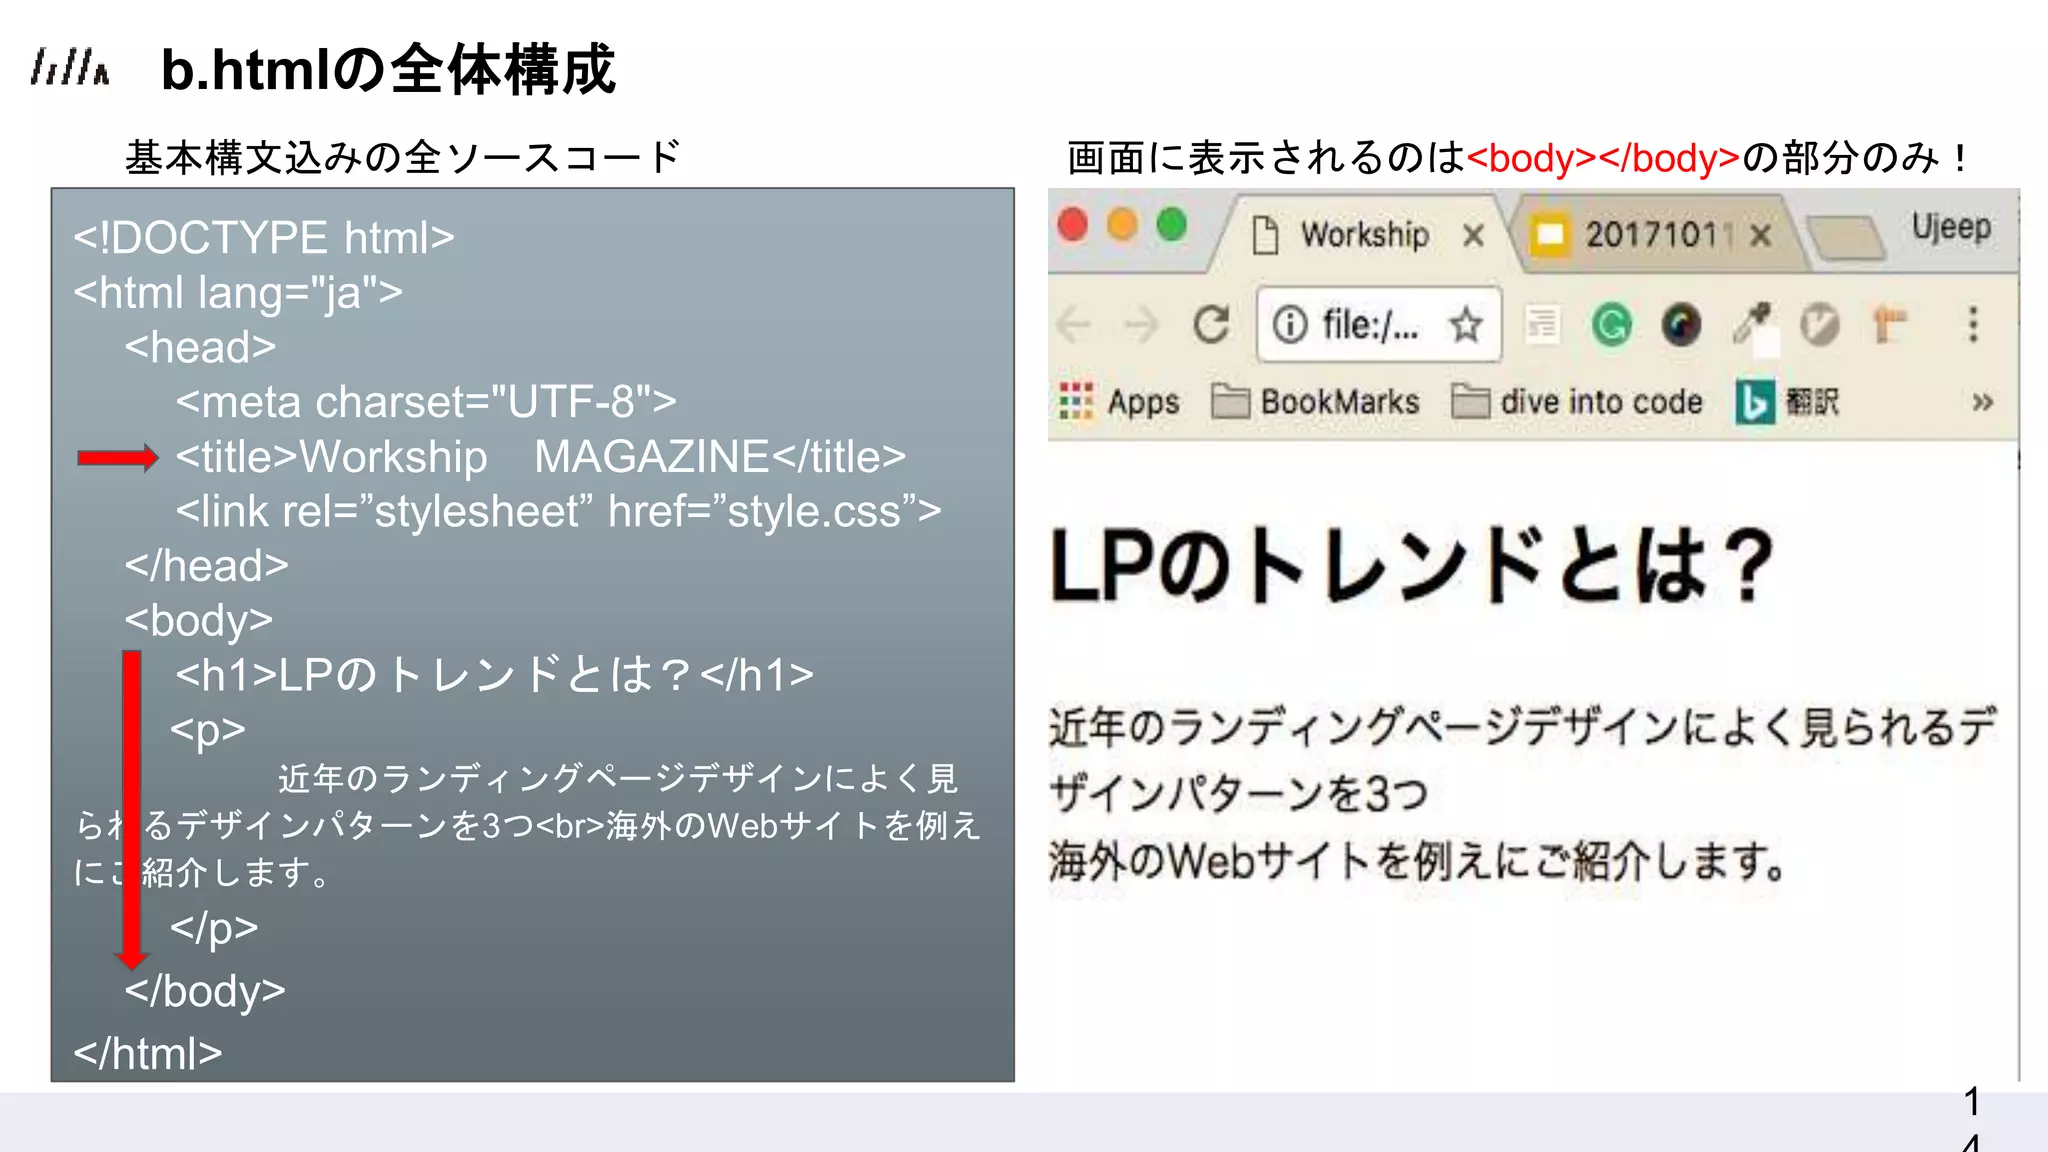Open the 翻訳 Bing bookmark
Screen dimensions: 2048x1152
point(1787,402)
